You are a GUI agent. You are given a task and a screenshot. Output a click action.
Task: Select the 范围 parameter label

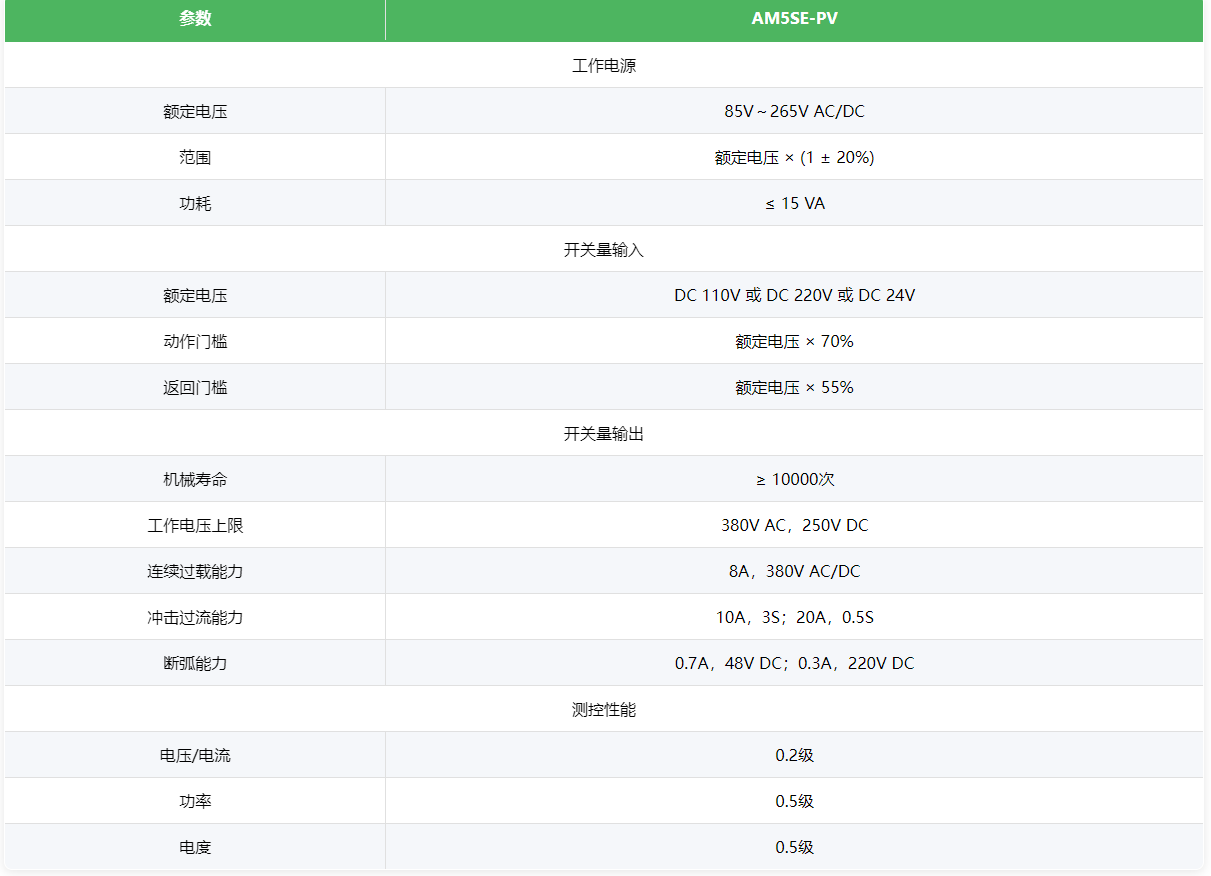tap(195, 157)
